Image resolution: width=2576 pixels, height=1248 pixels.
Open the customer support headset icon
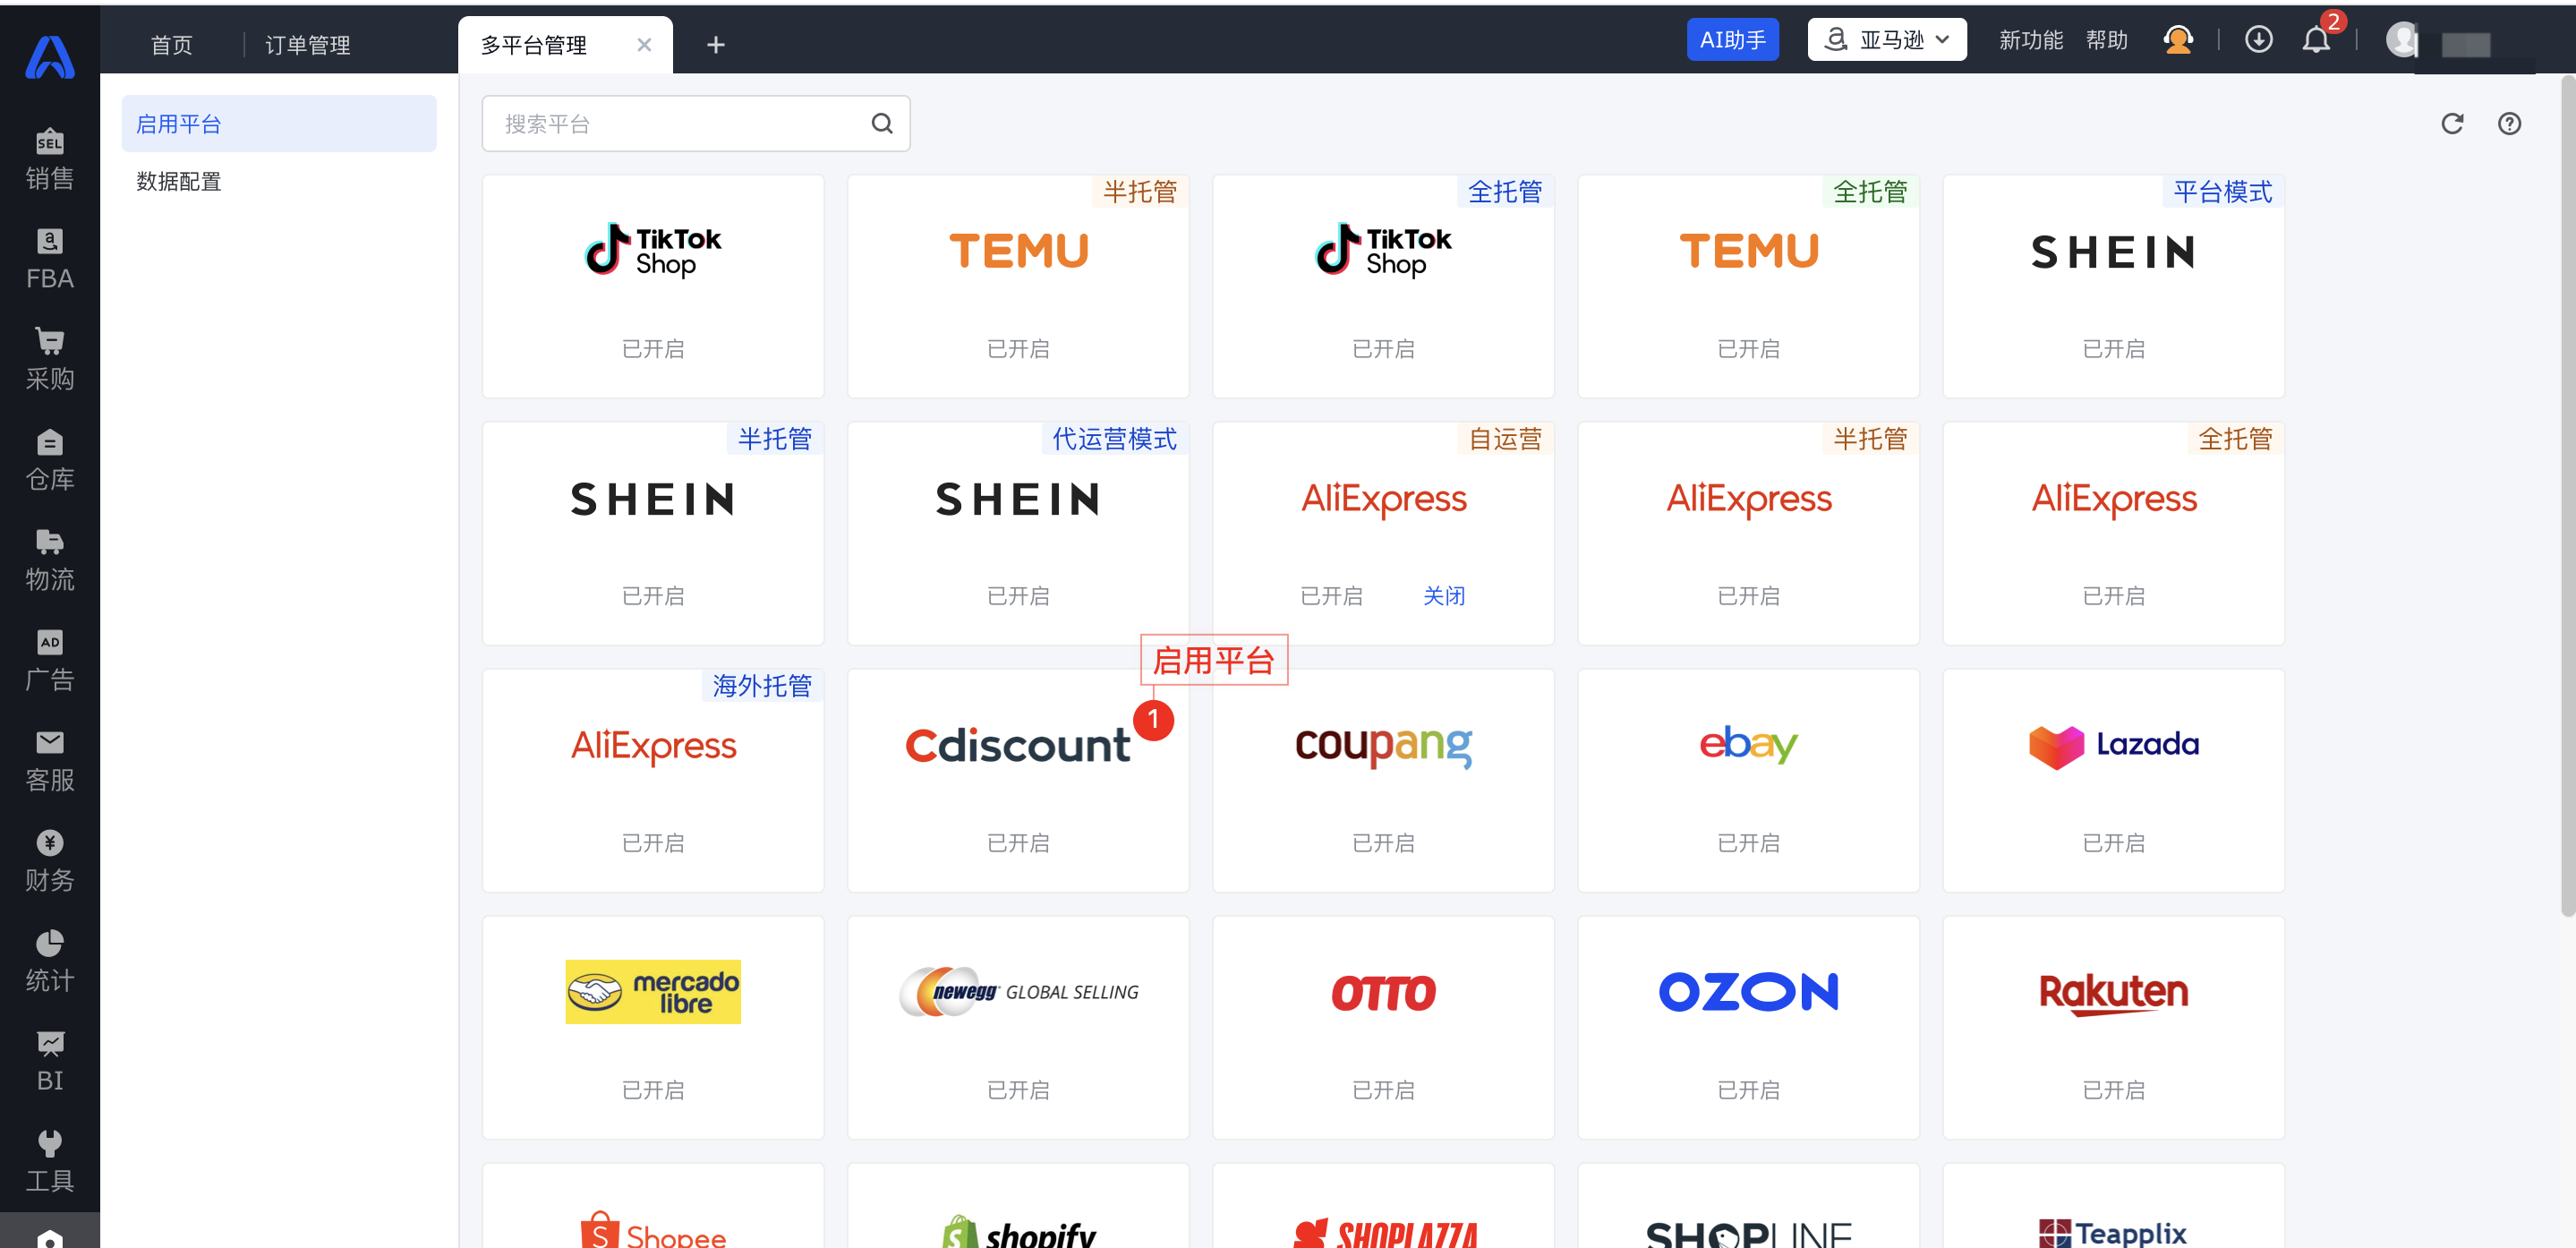click(x=2177, y=40)
